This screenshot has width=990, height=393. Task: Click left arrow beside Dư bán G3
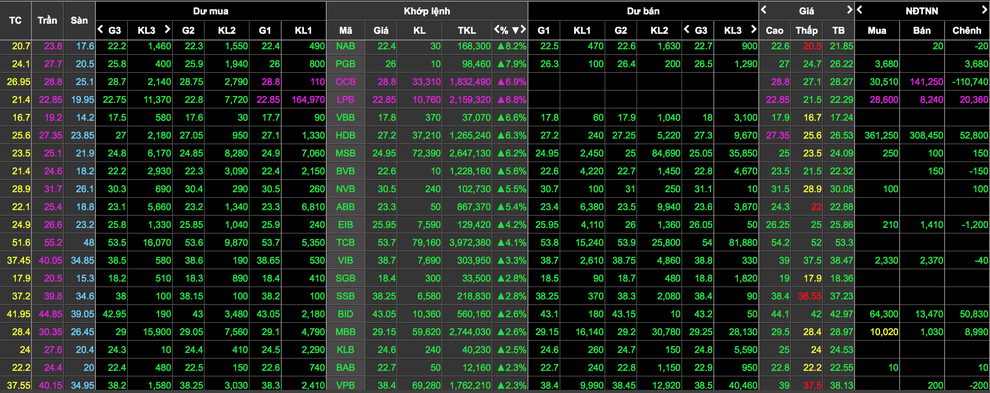686,29
